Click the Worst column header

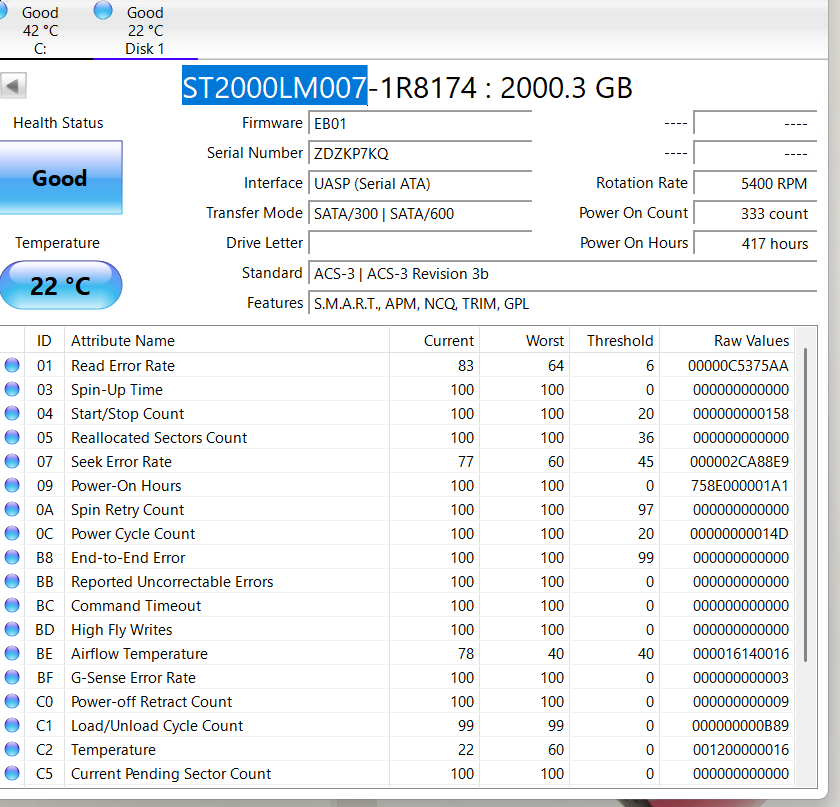(524, 340)
